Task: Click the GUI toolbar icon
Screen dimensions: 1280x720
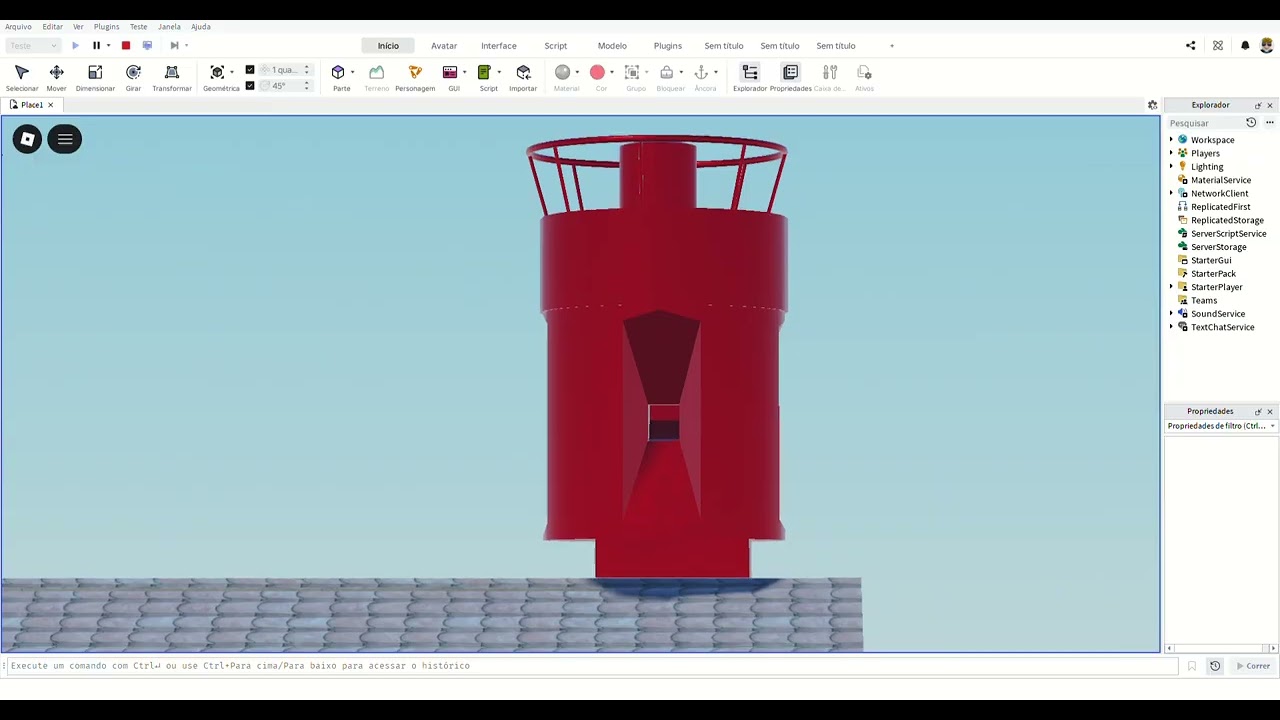Action: 450,72
